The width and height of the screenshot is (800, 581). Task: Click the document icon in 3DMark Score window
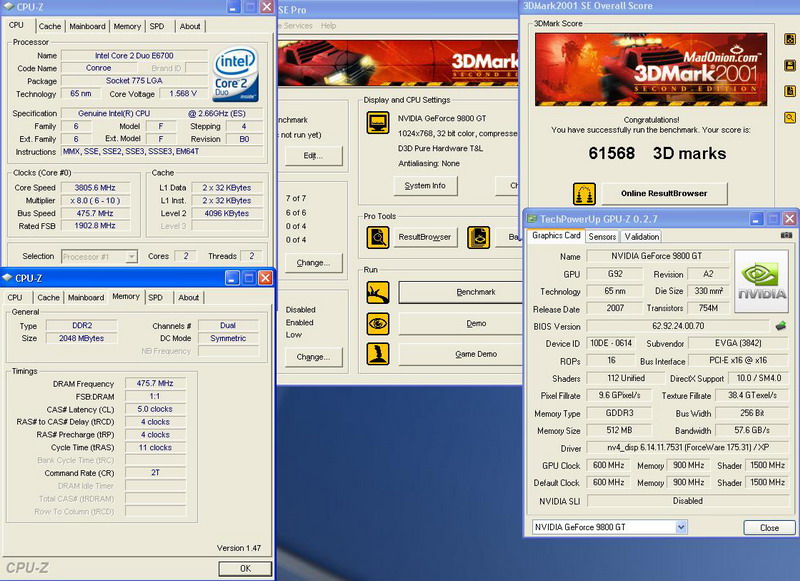pos(790,91)
